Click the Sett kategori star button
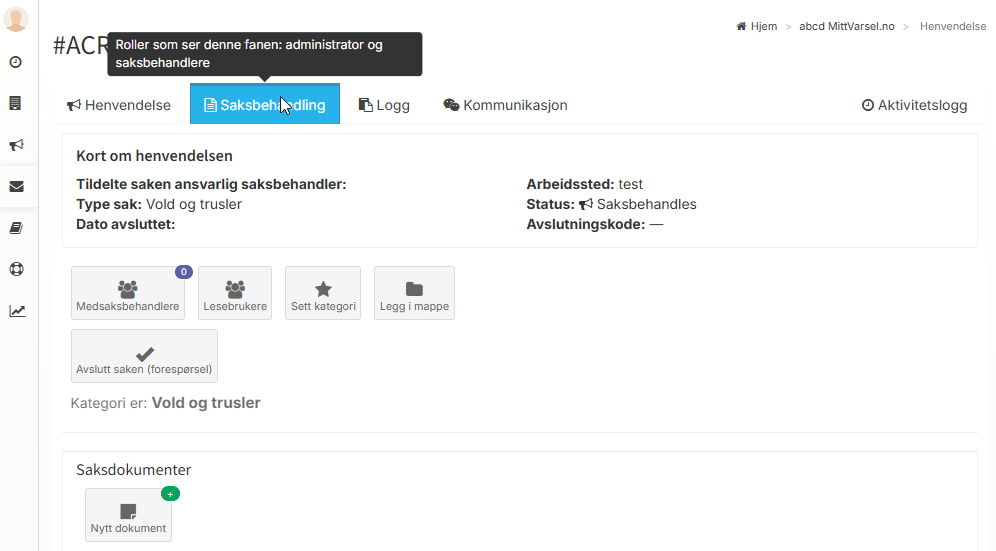 click(323, 293)
